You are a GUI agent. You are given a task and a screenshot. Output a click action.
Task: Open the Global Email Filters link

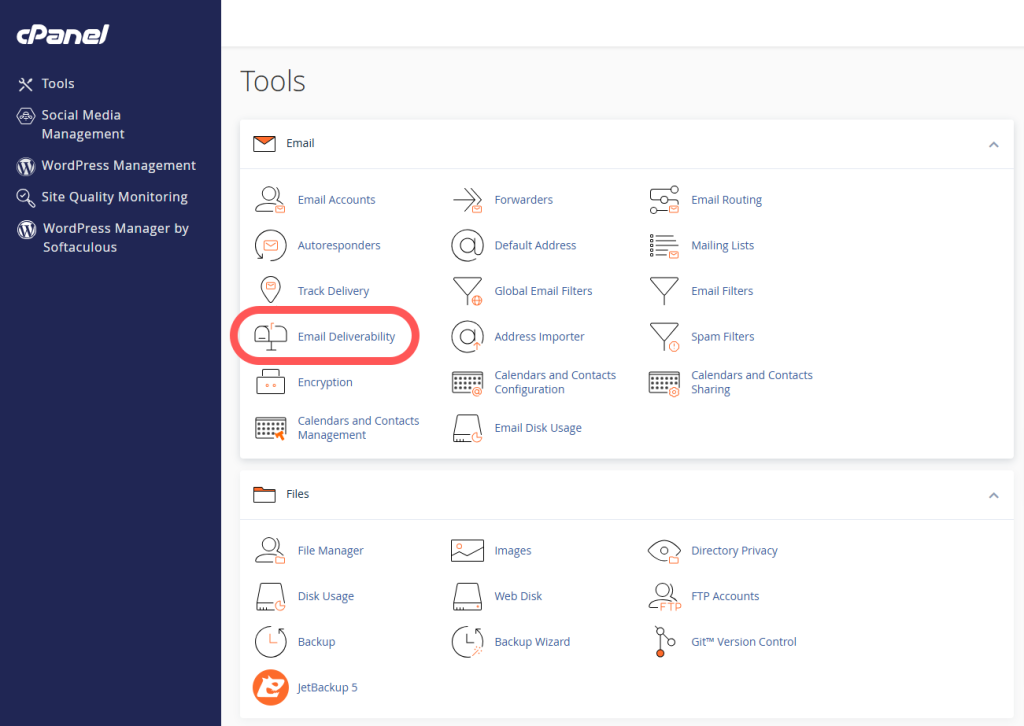pyautogui.click(x=543, y=291)
